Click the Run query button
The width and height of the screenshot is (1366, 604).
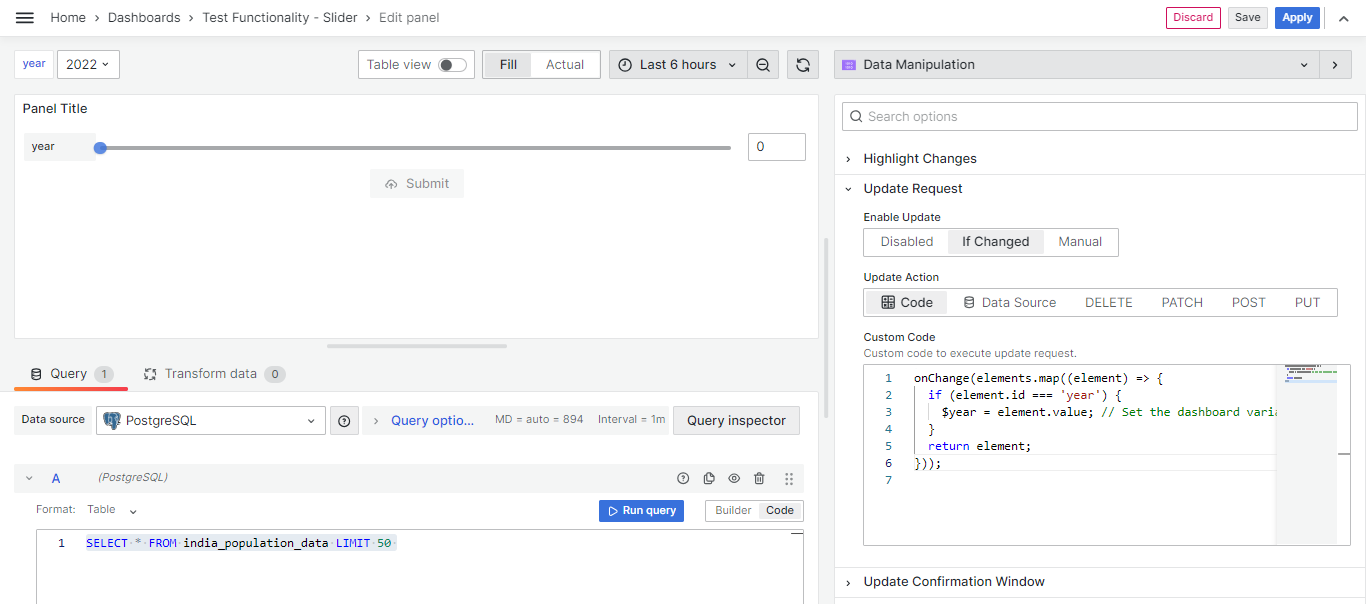coord(641,511)
